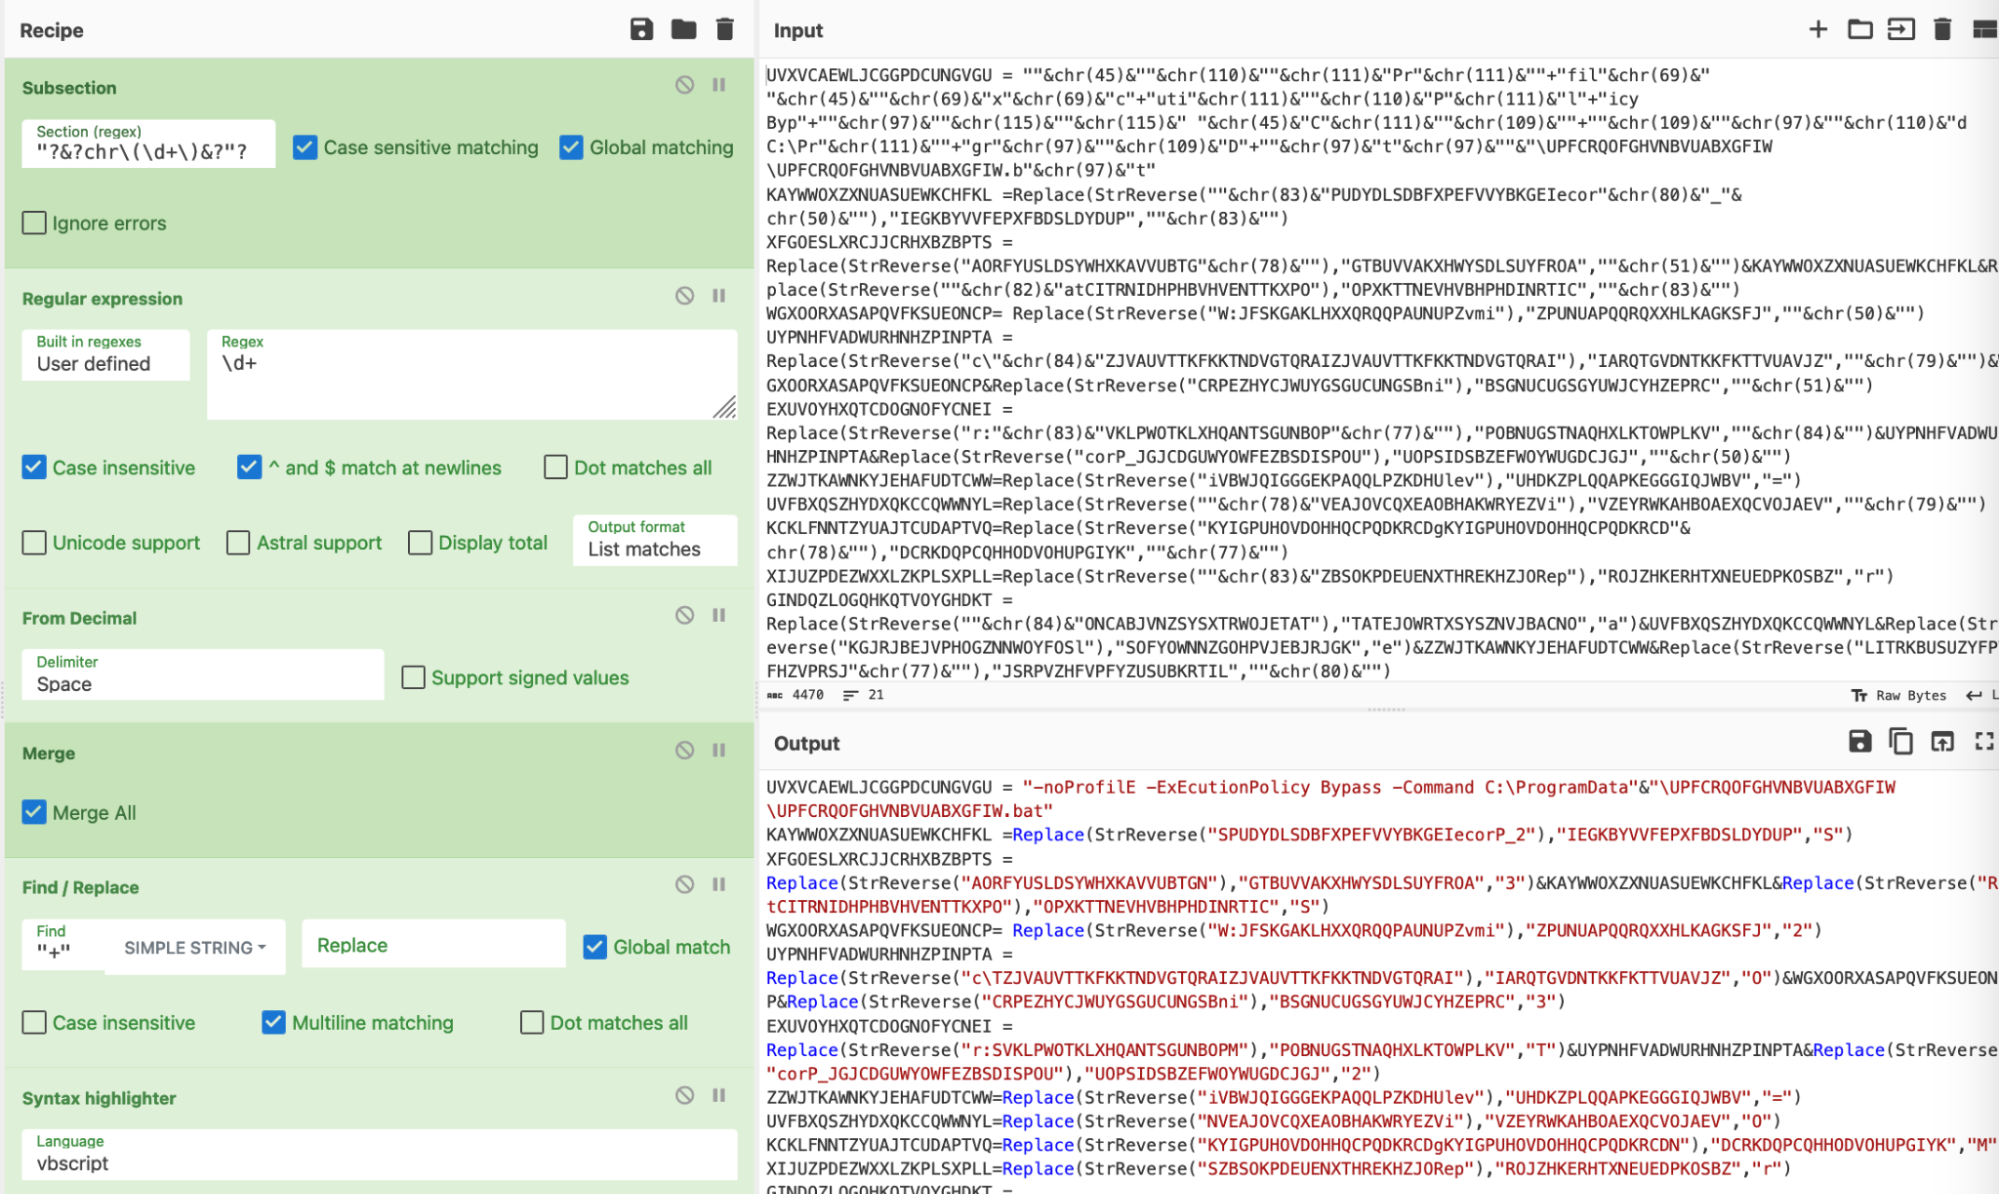This screenshot has width=1999, height=1194.
Task: Clear the recipe with the trash icon
Action: [725, 29]
